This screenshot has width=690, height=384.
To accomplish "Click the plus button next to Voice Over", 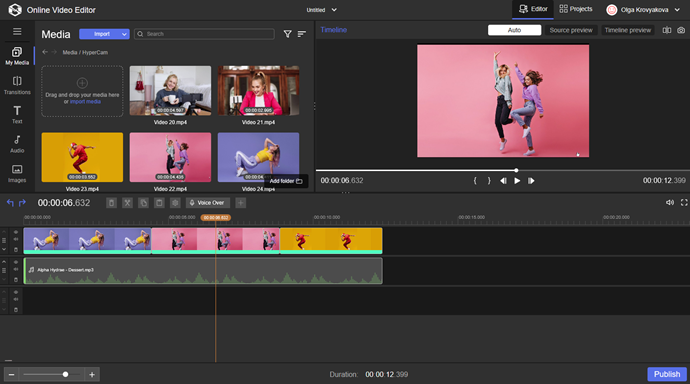I will (240, 203).
